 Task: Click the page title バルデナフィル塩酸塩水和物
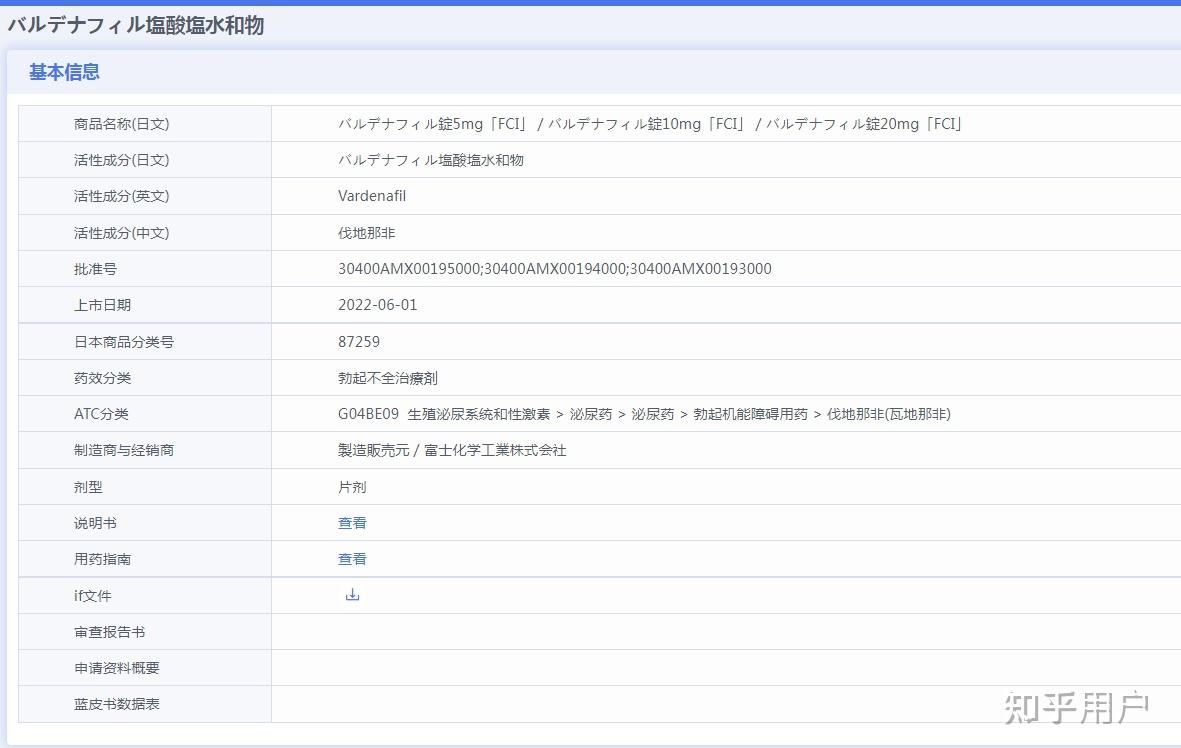(x=136, y=26)
